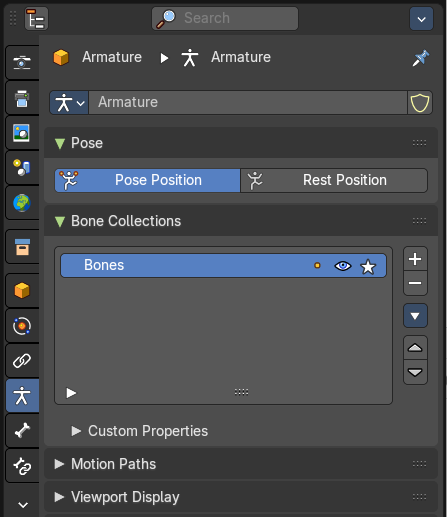Add a new bone collection
Viewport: 447px width, 517px height.
point(415,259)
